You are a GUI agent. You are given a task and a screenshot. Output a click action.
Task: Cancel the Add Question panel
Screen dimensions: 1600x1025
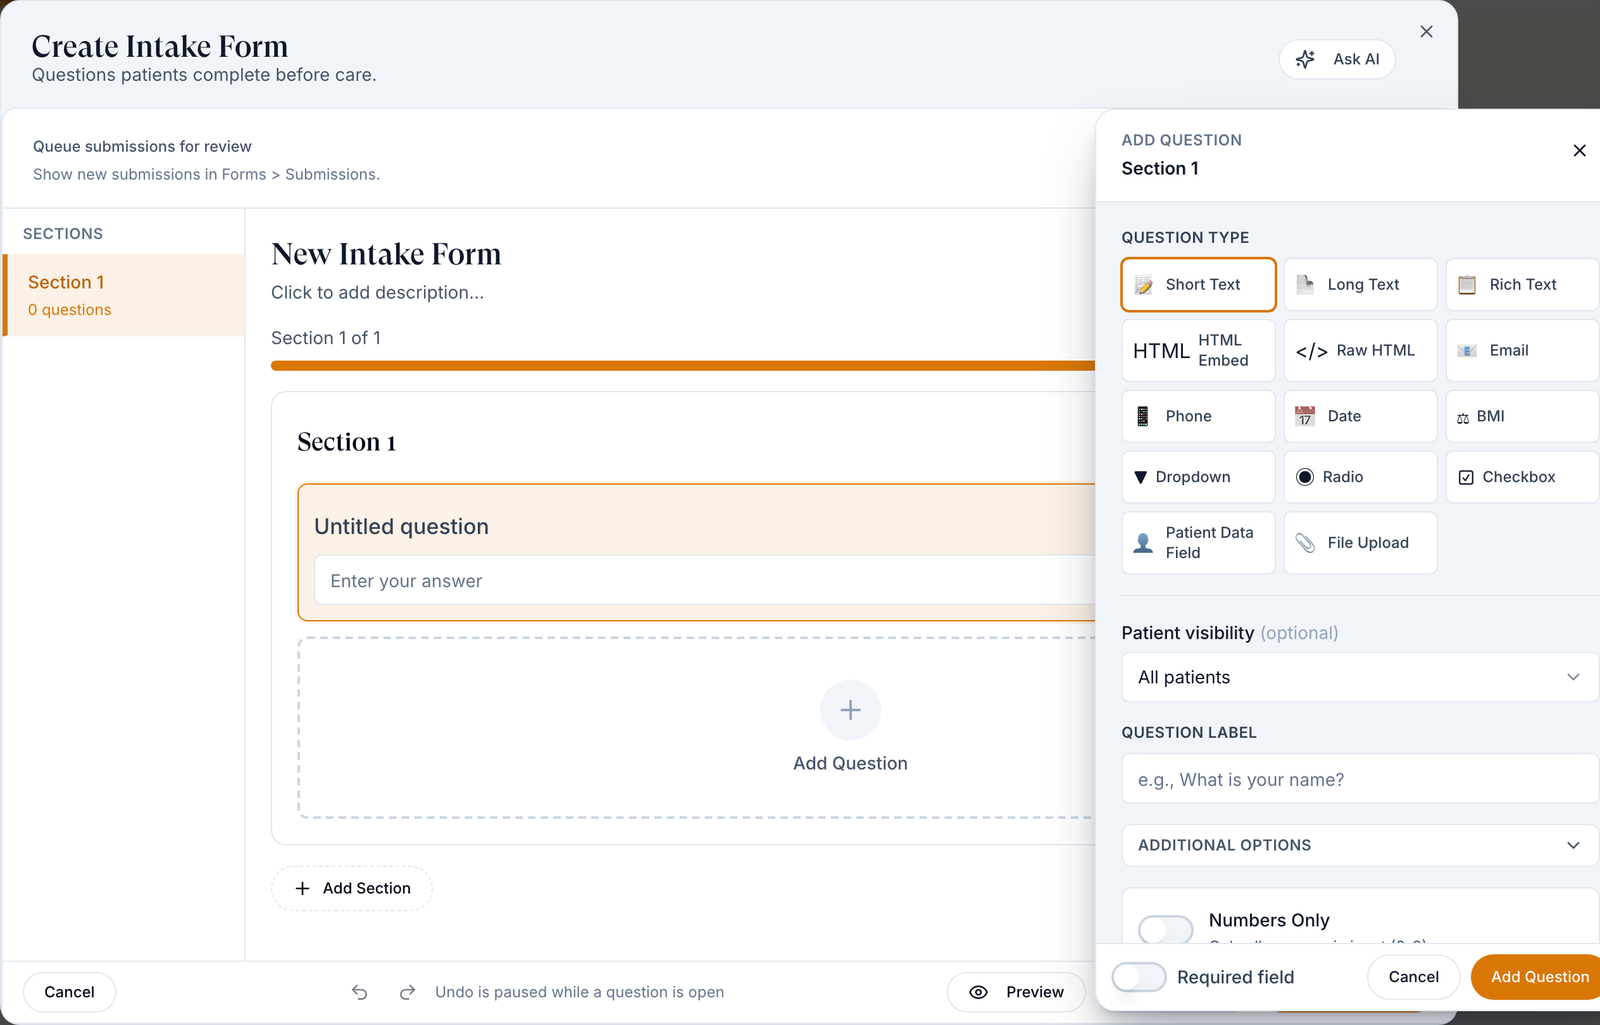tap(1413, 977)
